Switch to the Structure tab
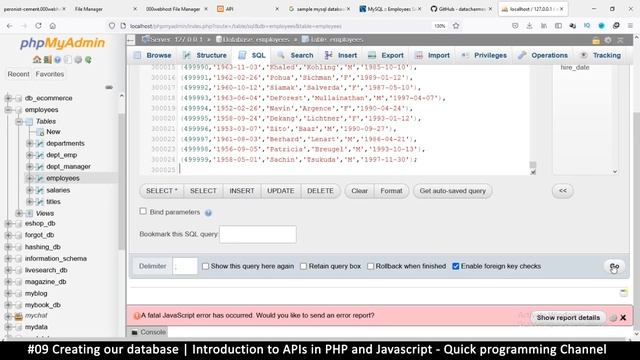This screenshot has width=640, height=360. pyautogui.click(x=205, y=56)
